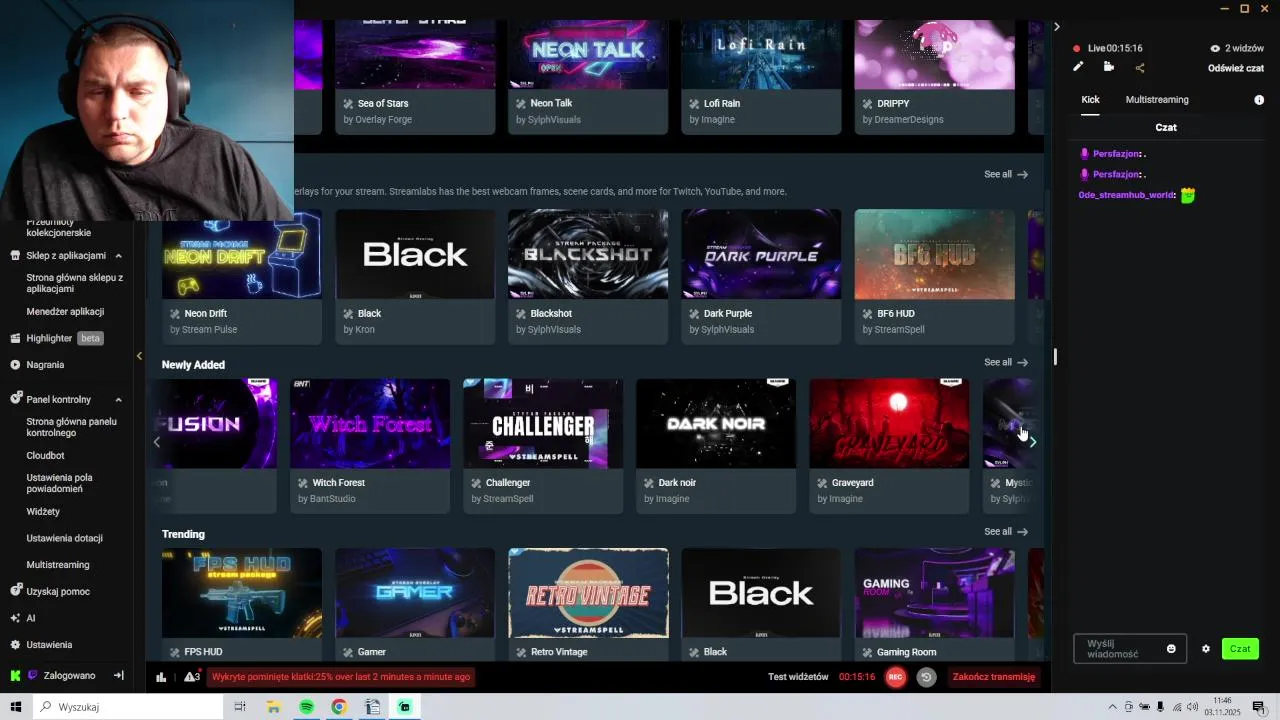
Task: Open the performance stats bar-chart icon
Action: click(161, 677)
